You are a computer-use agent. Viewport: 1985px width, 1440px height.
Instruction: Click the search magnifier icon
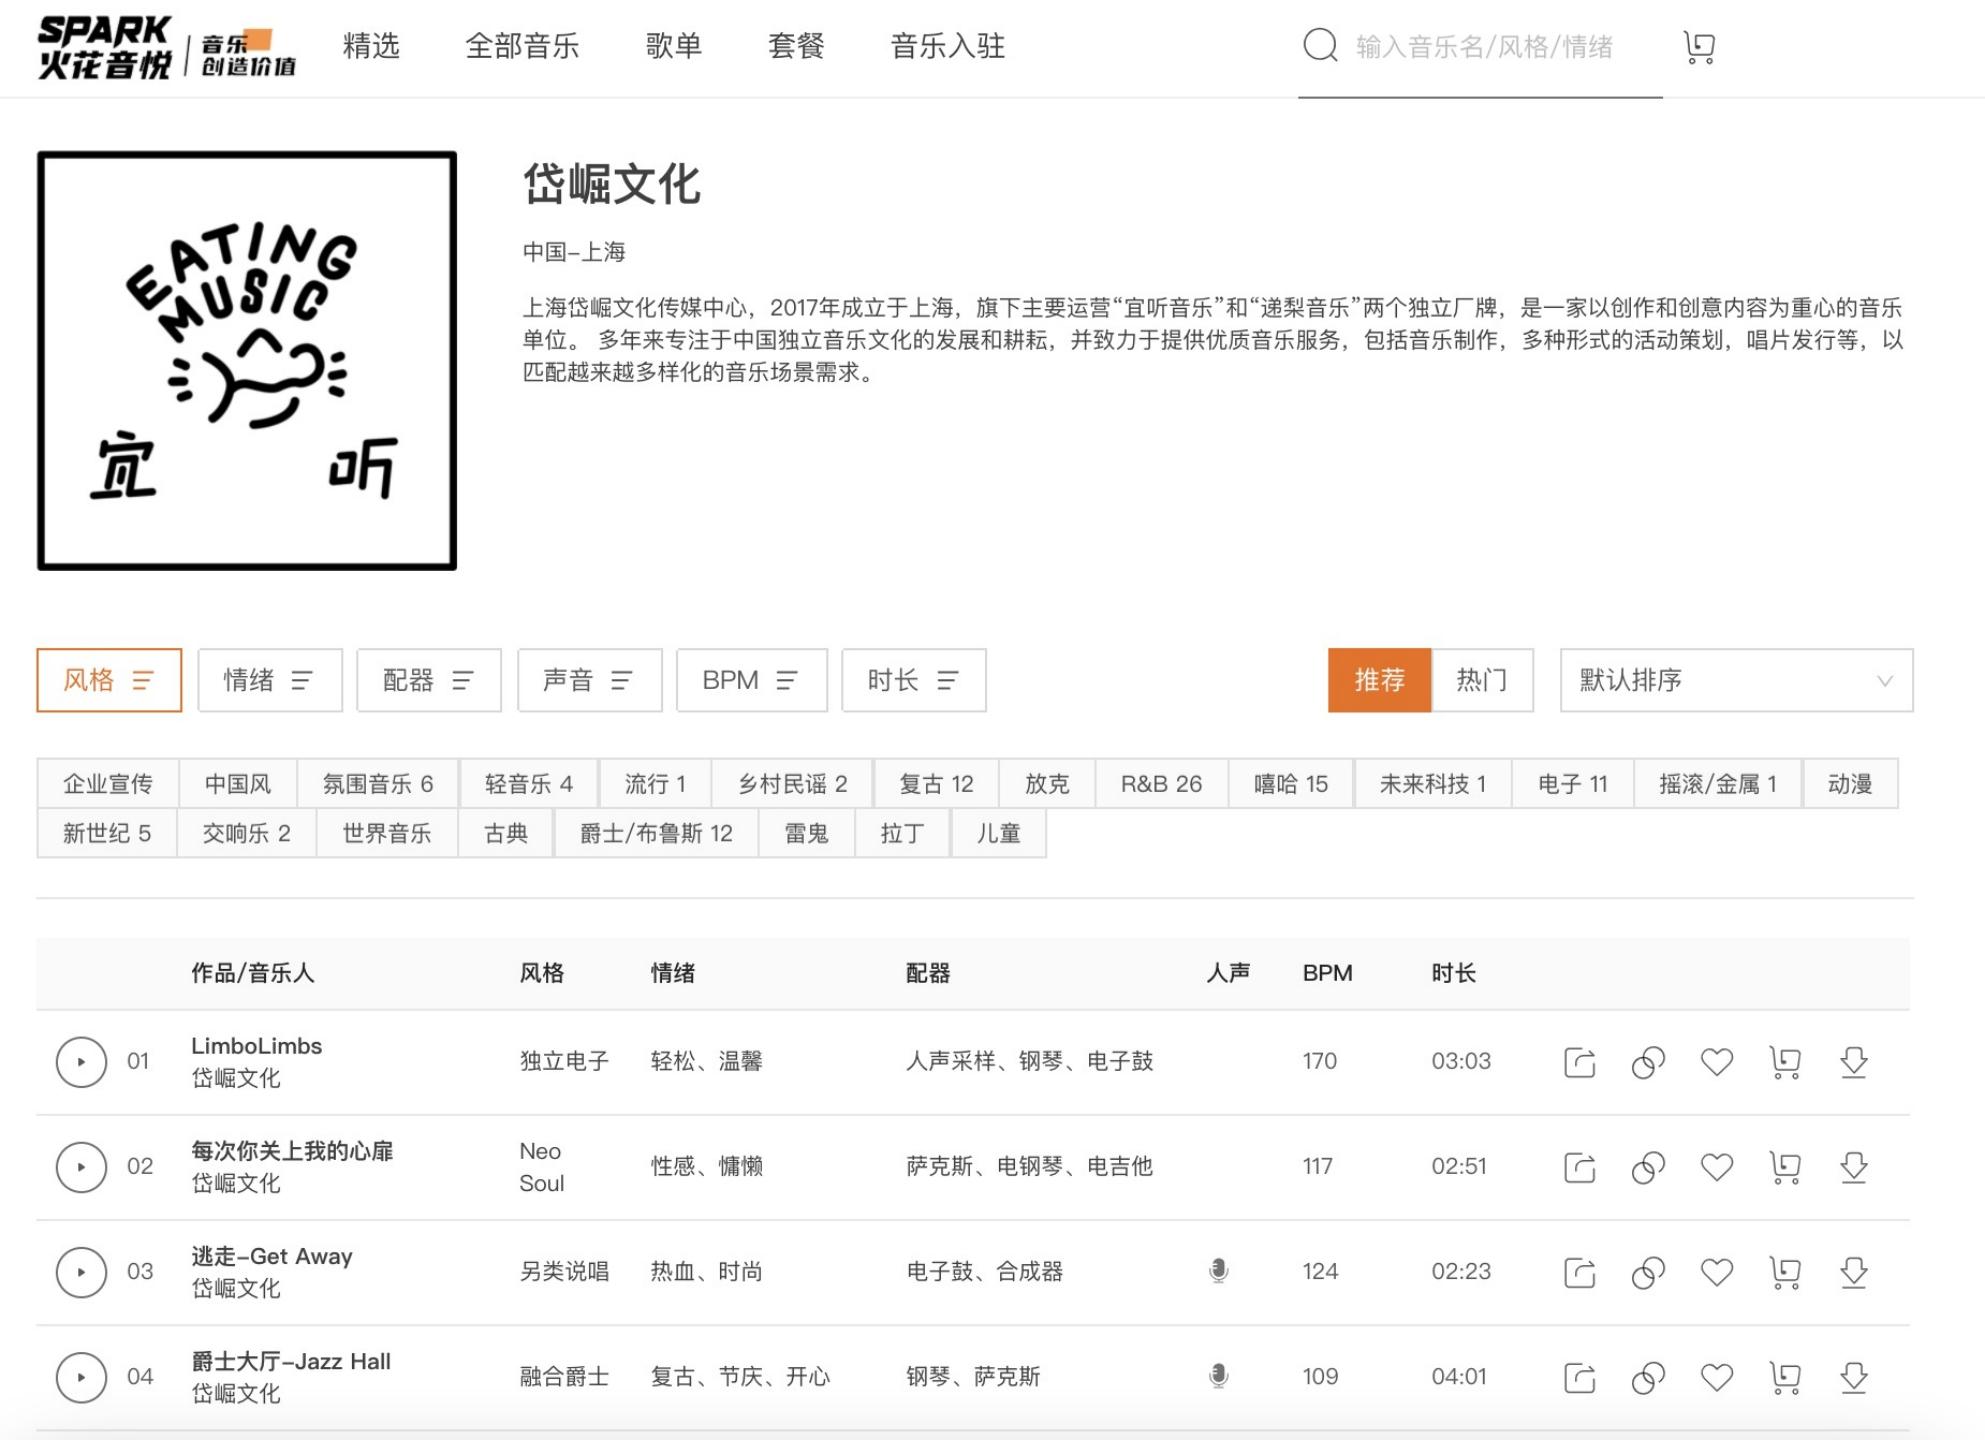(1320, 45)
